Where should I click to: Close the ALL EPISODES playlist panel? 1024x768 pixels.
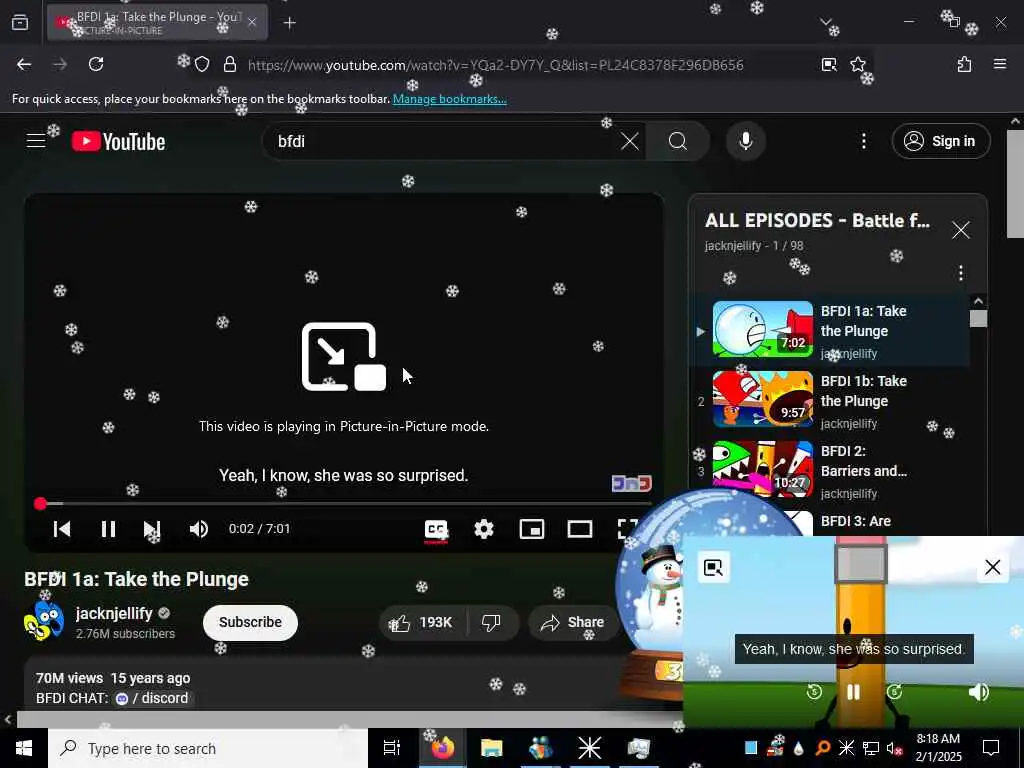(960, 230)
